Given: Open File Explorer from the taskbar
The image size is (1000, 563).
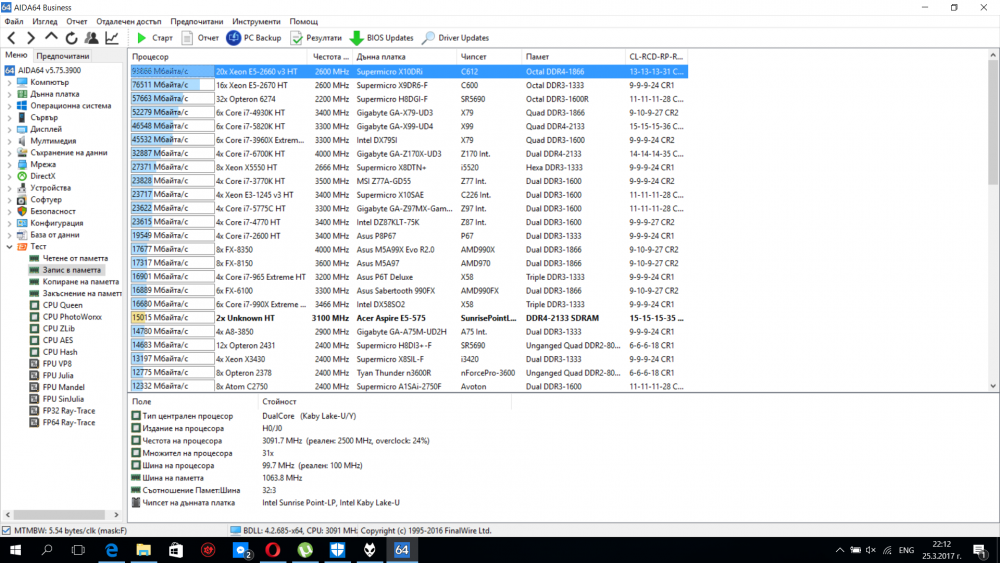Looking at the screenshot, I should (143, 550).
